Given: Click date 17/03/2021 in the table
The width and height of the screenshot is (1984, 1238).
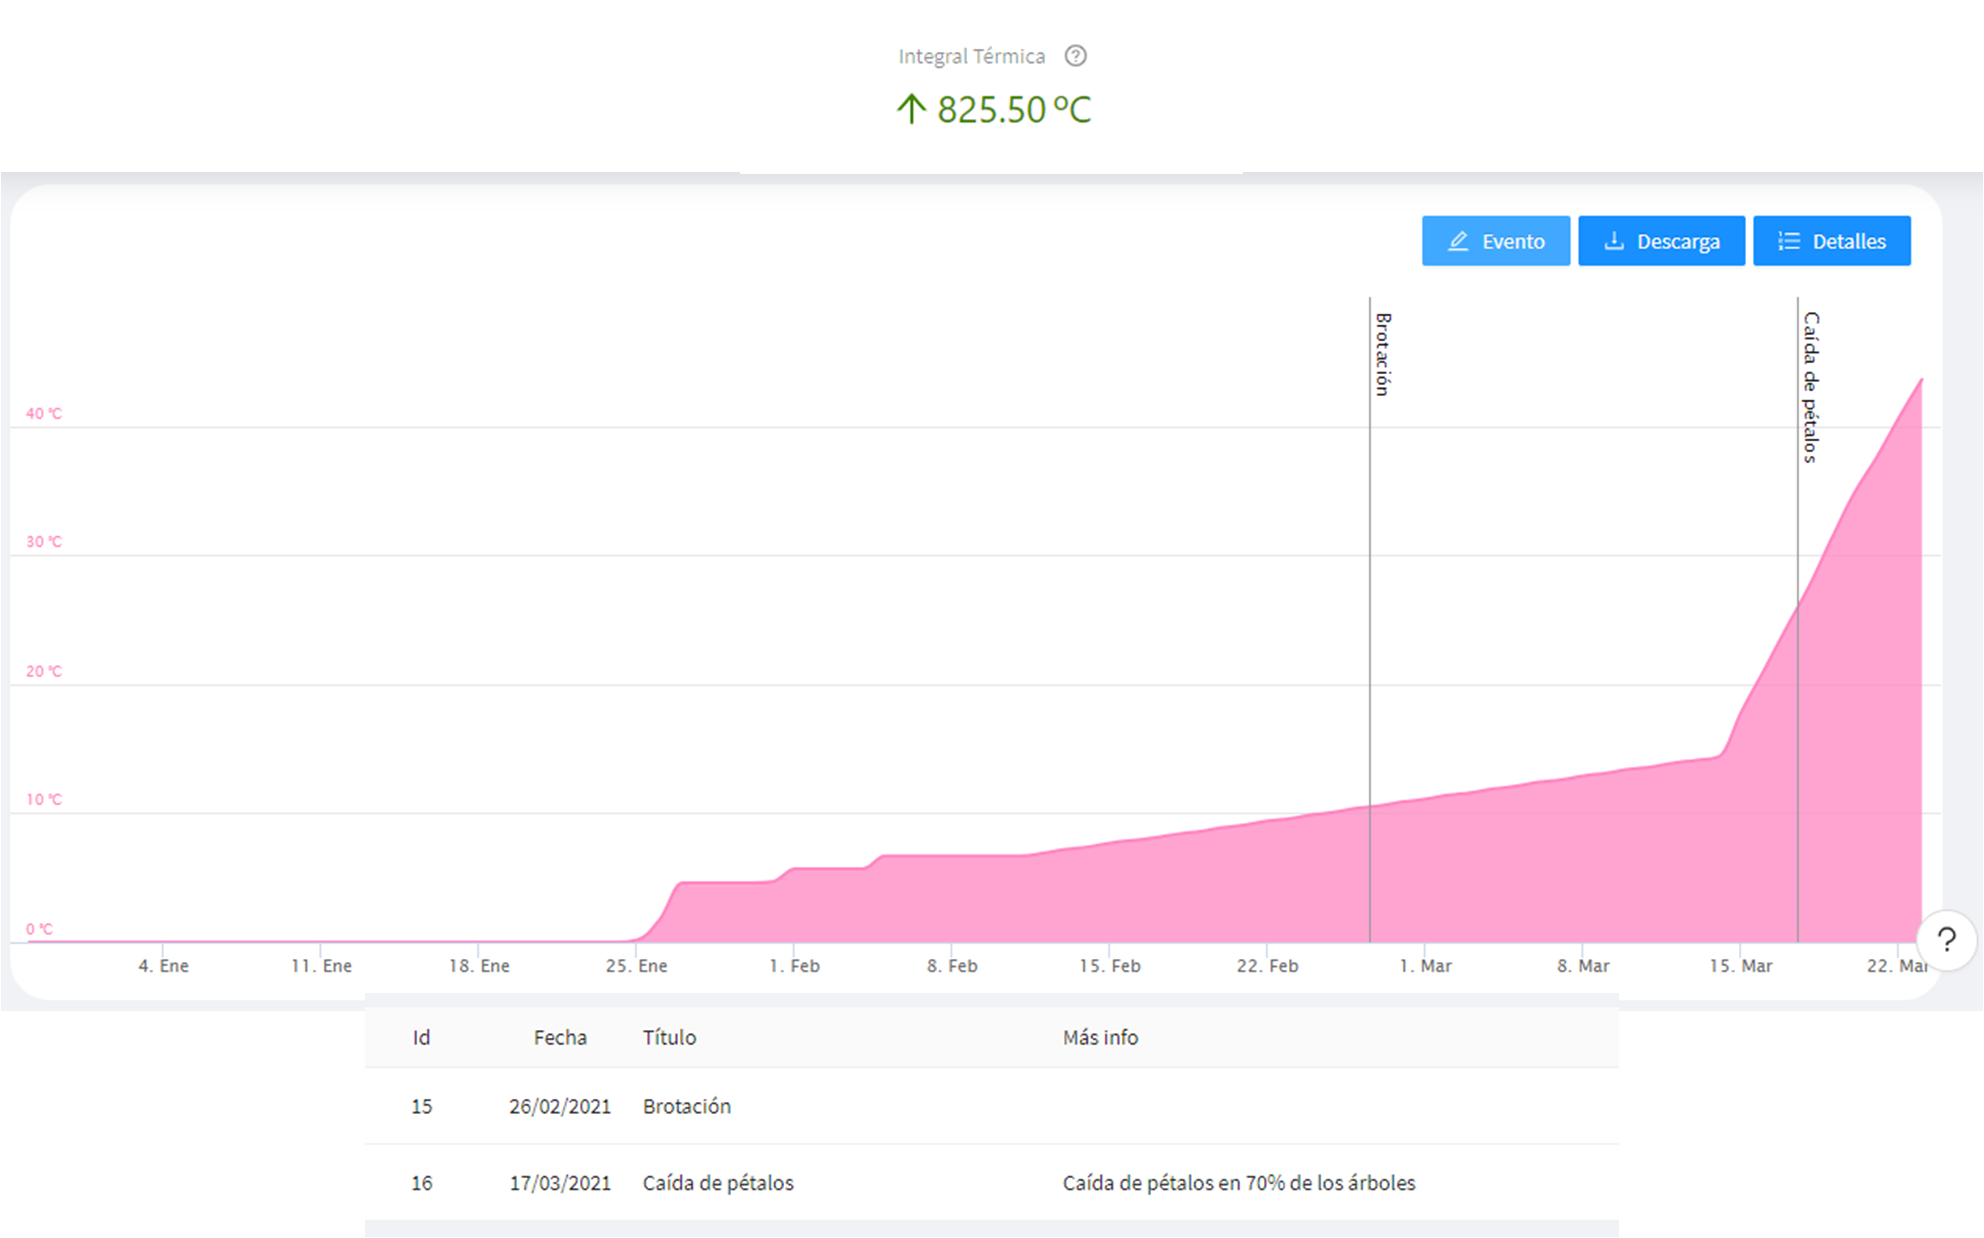Looking at the screenshot, I should click(x=560, y=1183).
